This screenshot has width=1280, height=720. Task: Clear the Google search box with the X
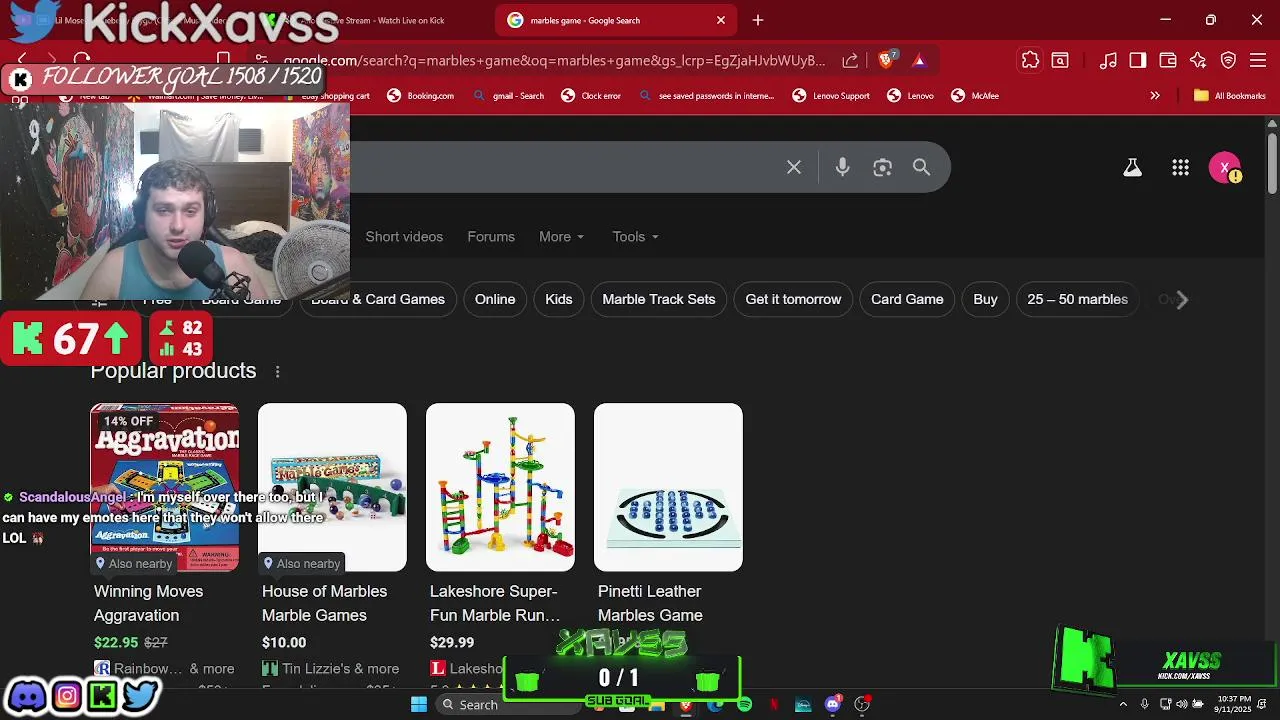[793, 168]
